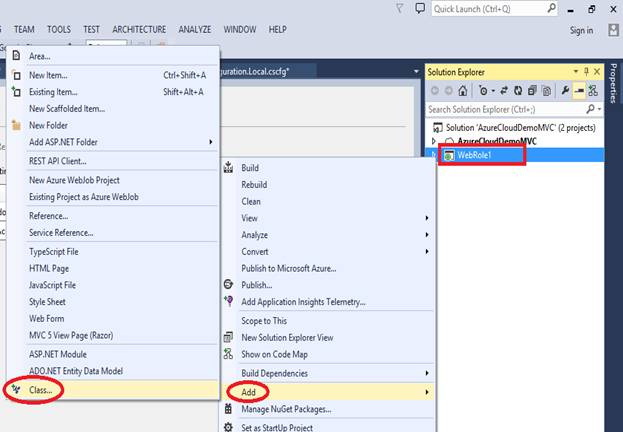
Task: Click the Solution Explorer Home icon
Action: click(x=462, y=91)
